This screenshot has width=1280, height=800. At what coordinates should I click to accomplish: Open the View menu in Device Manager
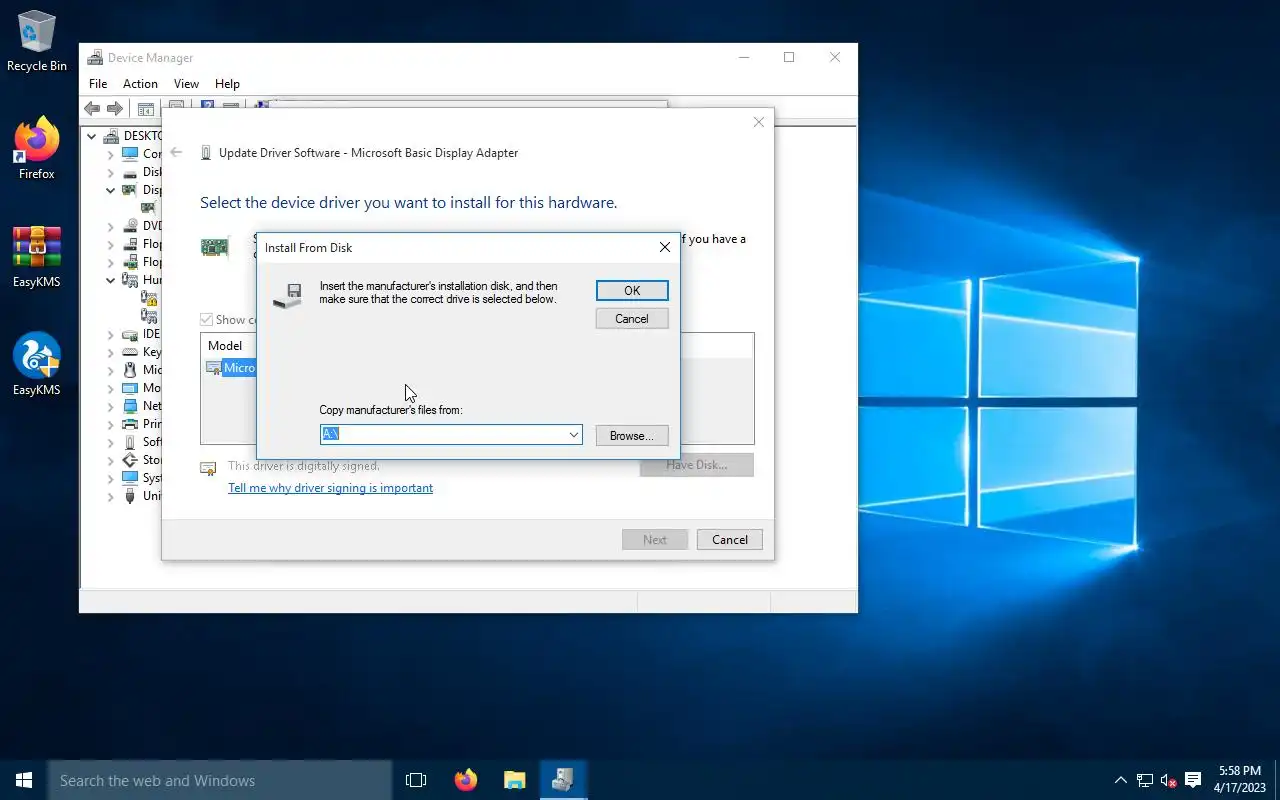[x=186, y=84]
